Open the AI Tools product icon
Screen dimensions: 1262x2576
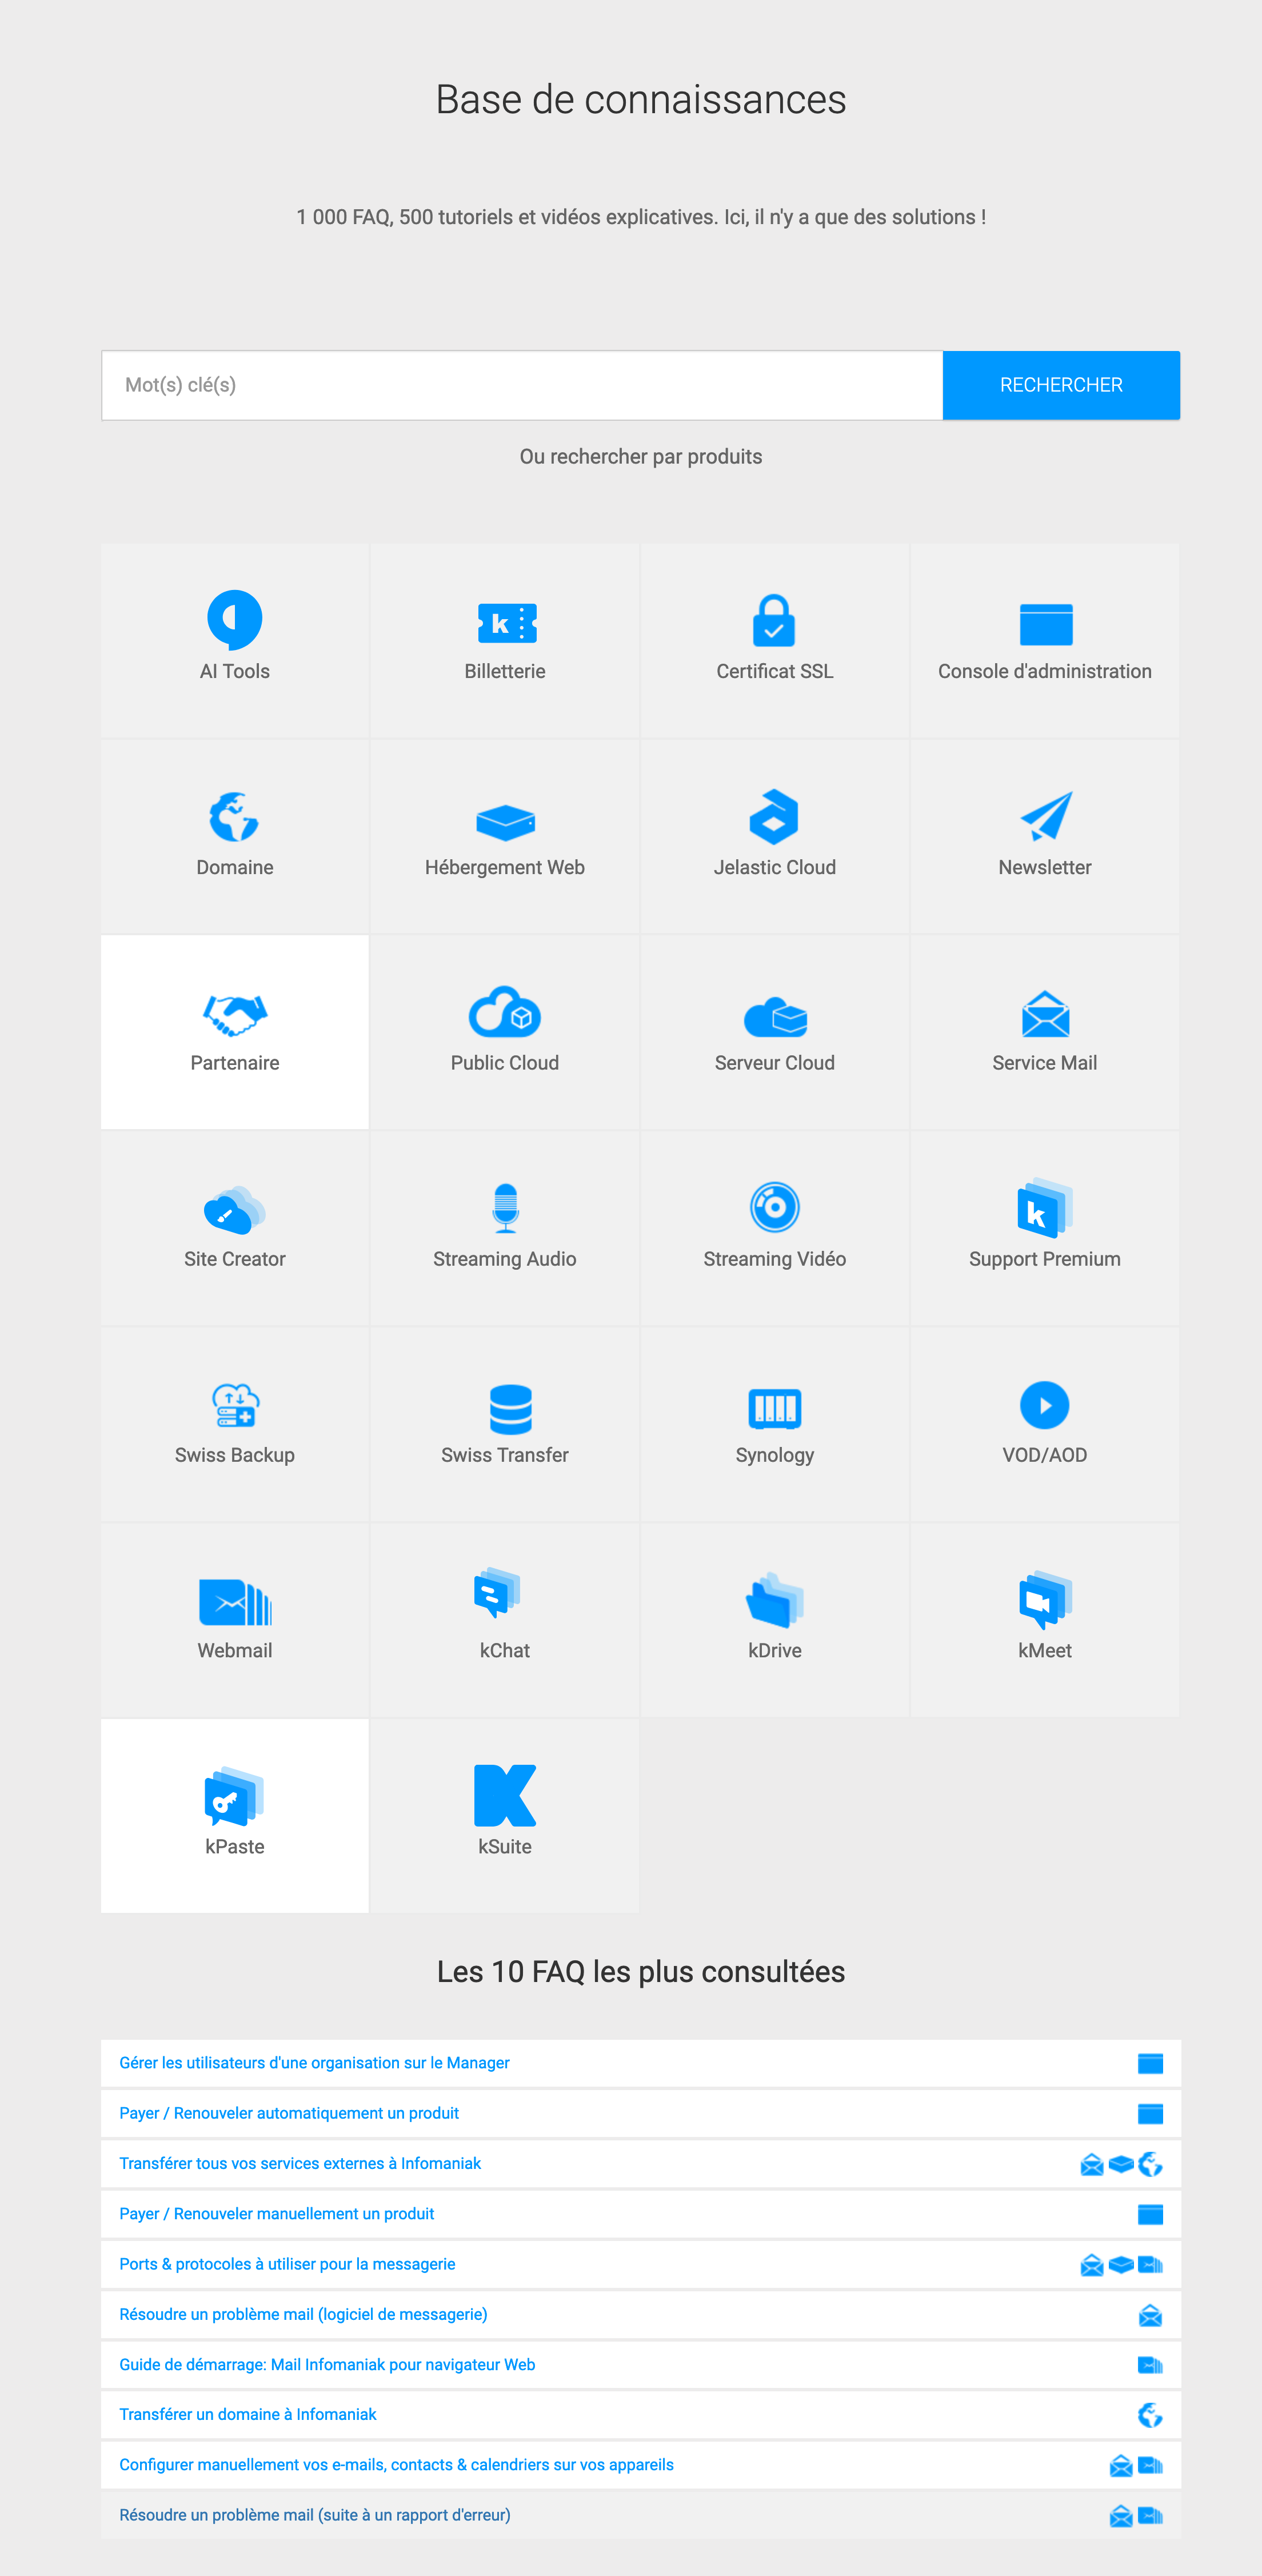pos(234,619)
